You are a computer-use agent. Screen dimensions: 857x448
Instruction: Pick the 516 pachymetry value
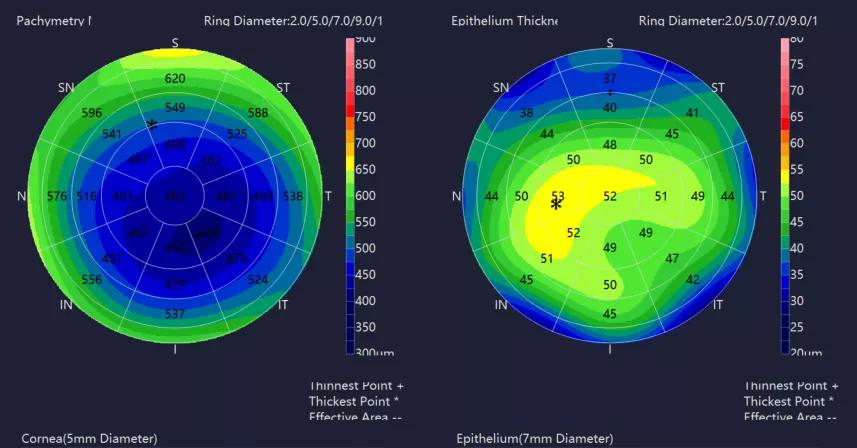[x=86, y=196]
